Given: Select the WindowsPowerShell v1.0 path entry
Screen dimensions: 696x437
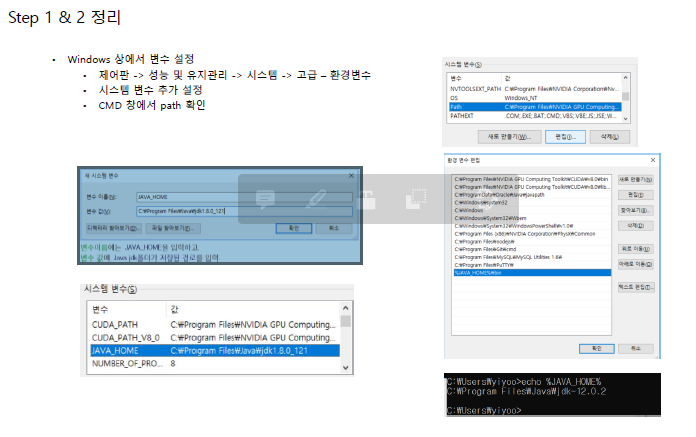Looking at the screenshot, I should pyautogui.click(x=532, y=226).
